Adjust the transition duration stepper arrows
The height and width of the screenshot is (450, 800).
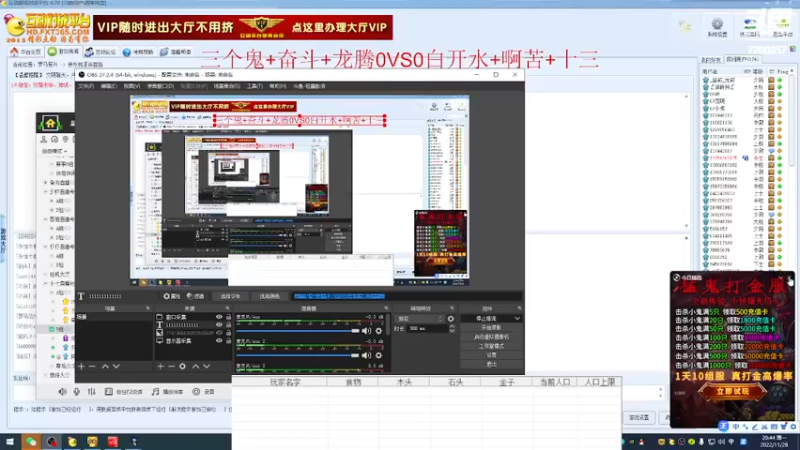click(x=452, y=329)
